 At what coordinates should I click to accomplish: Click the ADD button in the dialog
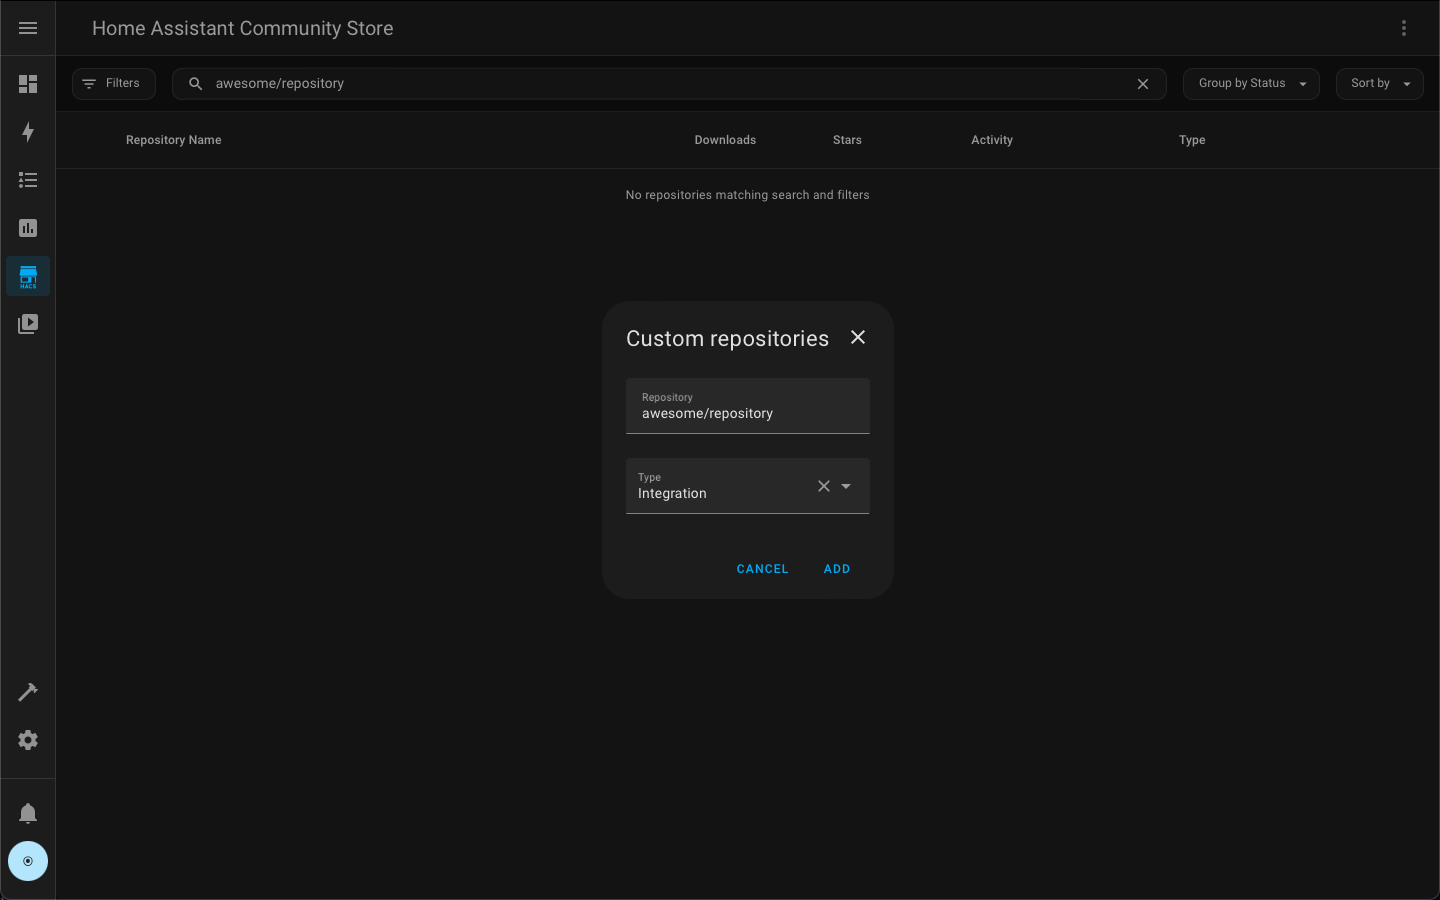[x=837, y=568]
